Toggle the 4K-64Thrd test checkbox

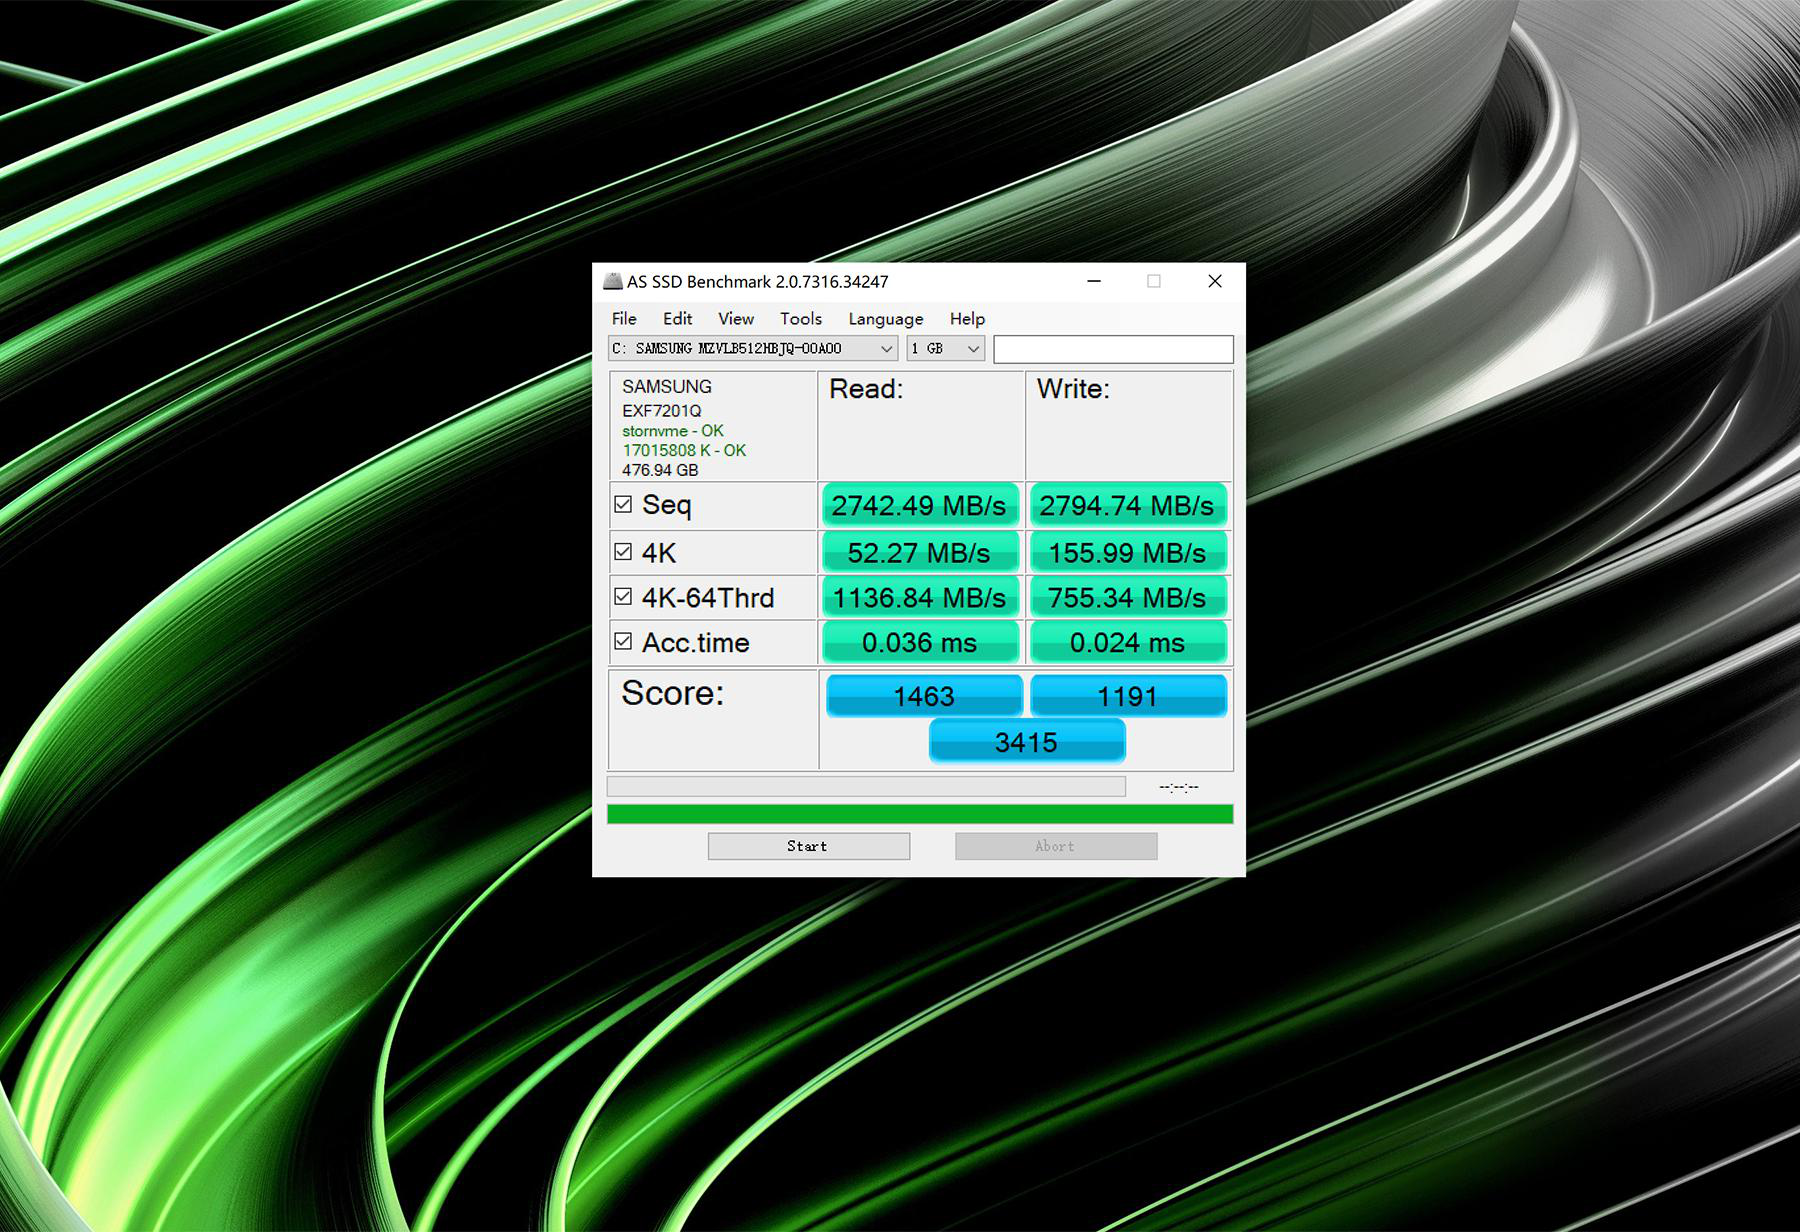(623, 597)
